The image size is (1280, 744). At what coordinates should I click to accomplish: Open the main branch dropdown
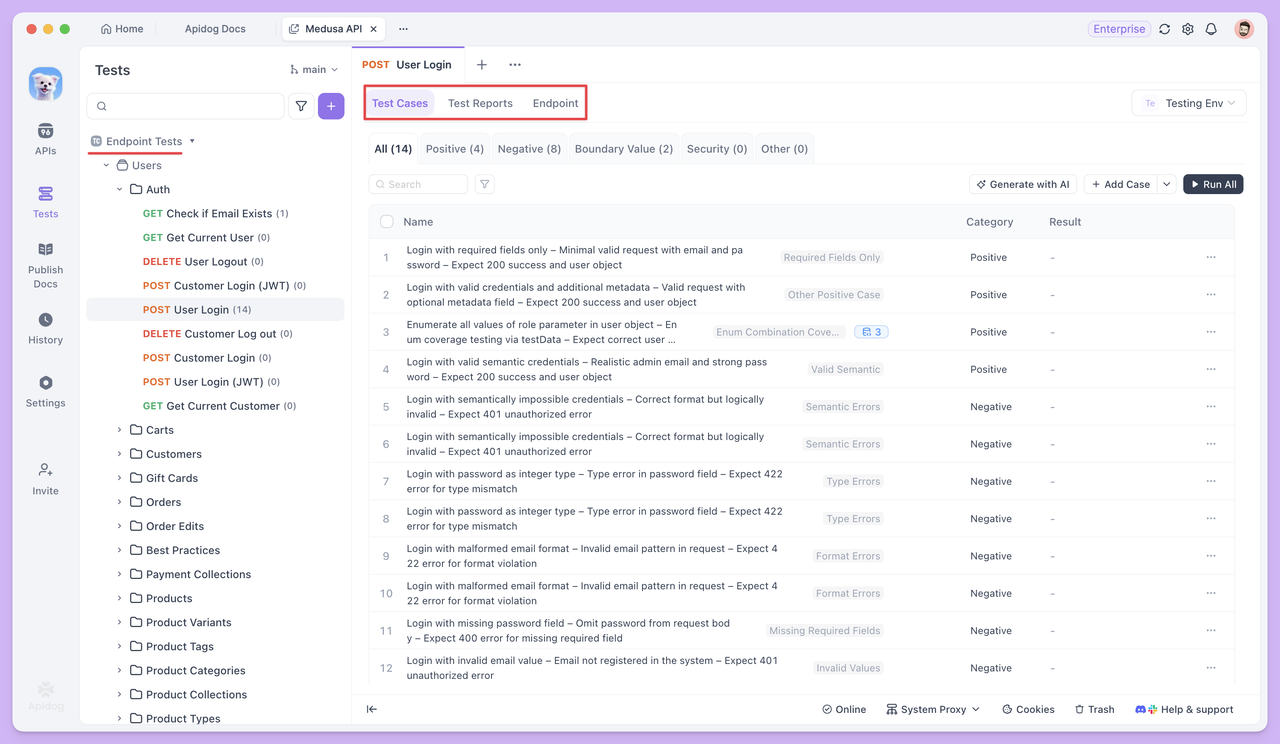[313, 68]
